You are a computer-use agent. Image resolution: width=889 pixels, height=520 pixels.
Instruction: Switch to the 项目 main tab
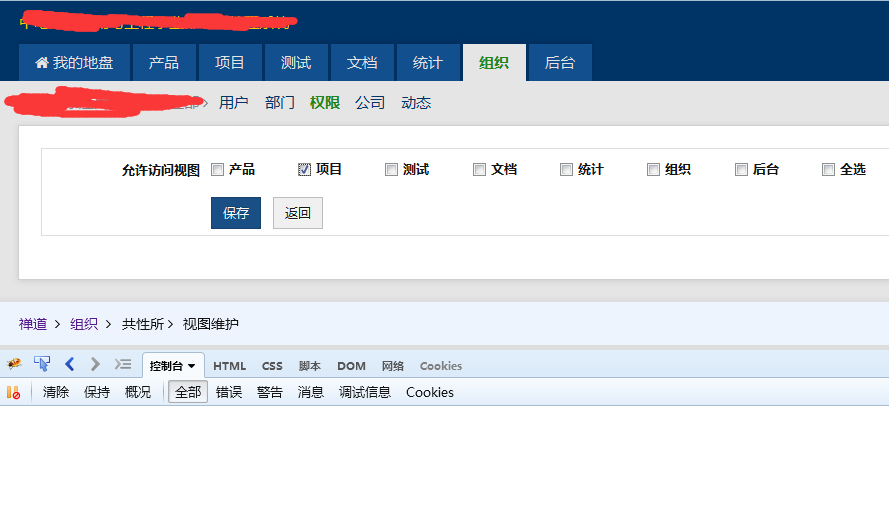(x=230, y=62)
